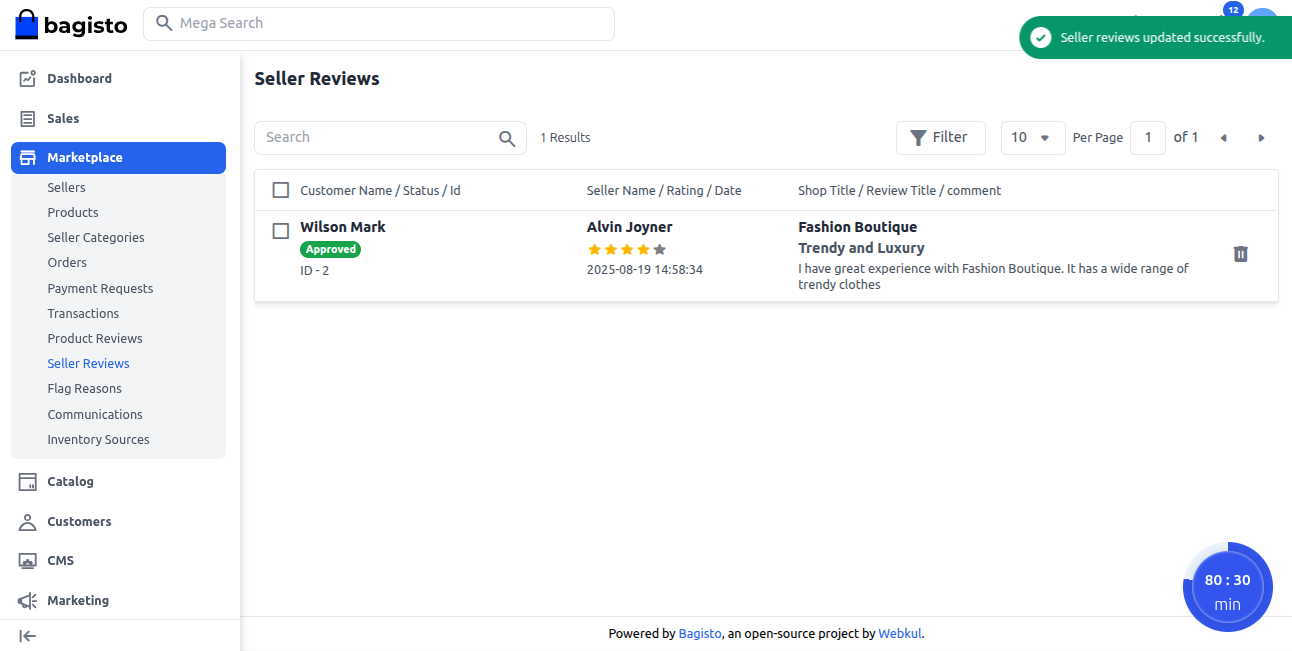Open the Marketing section

click(76, 600)
